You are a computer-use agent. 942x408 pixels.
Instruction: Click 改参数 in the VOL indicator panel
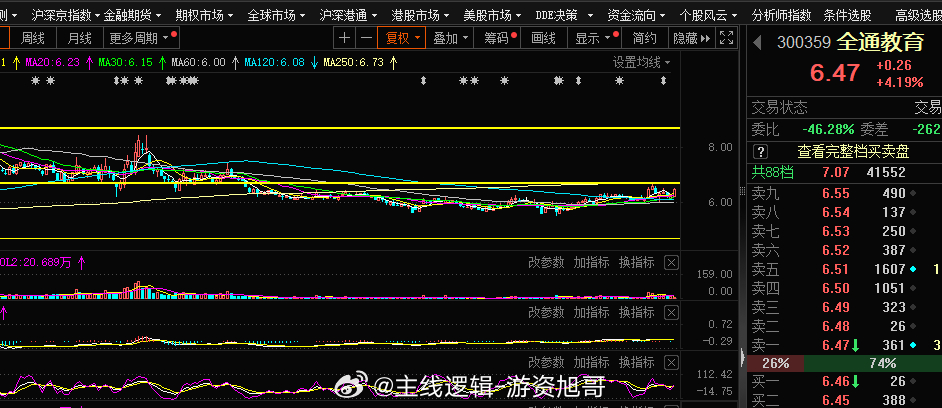point(546,263)
